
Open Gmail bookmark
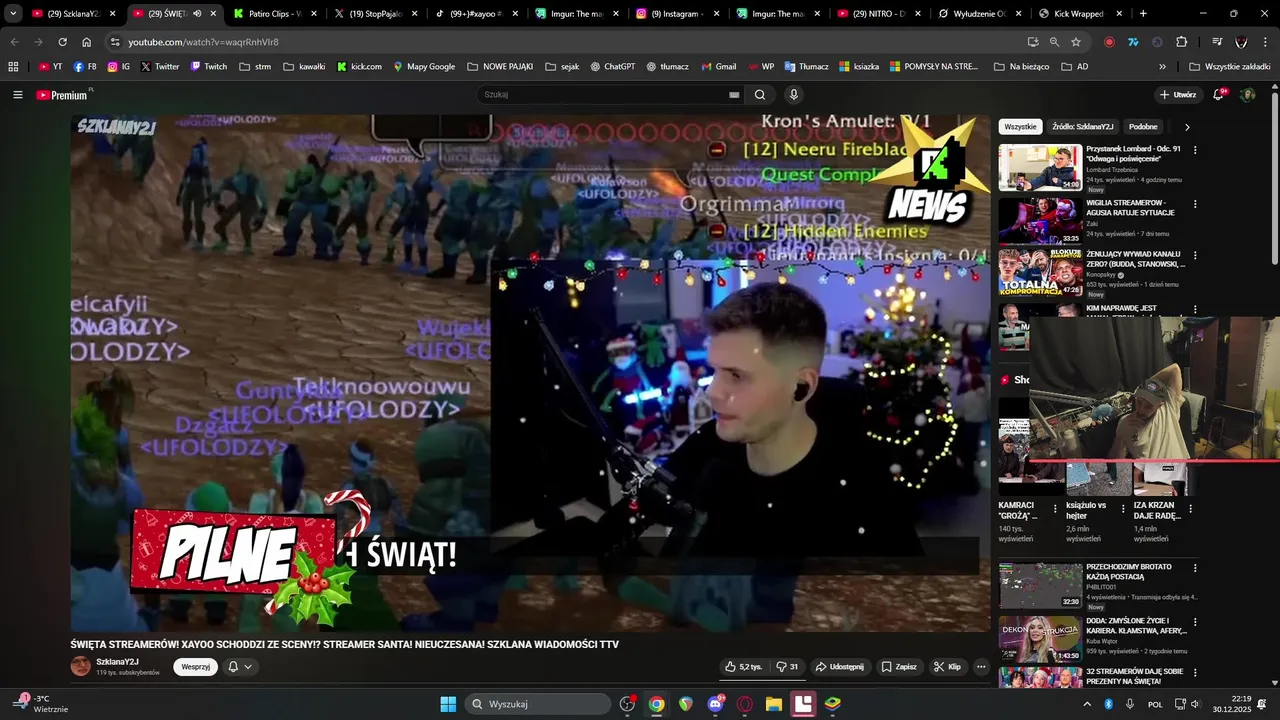click(x=719, y=67)
